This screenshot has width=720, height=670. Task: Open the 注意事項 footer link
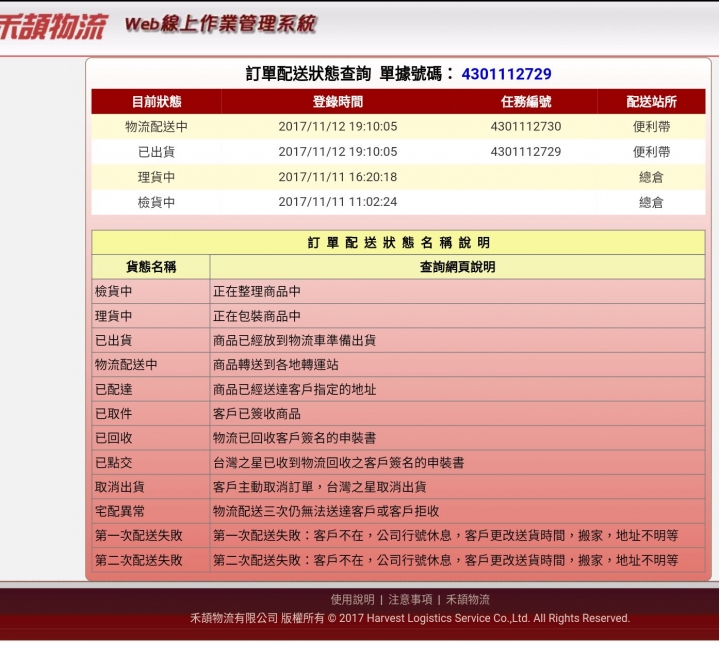coord(410,599)
